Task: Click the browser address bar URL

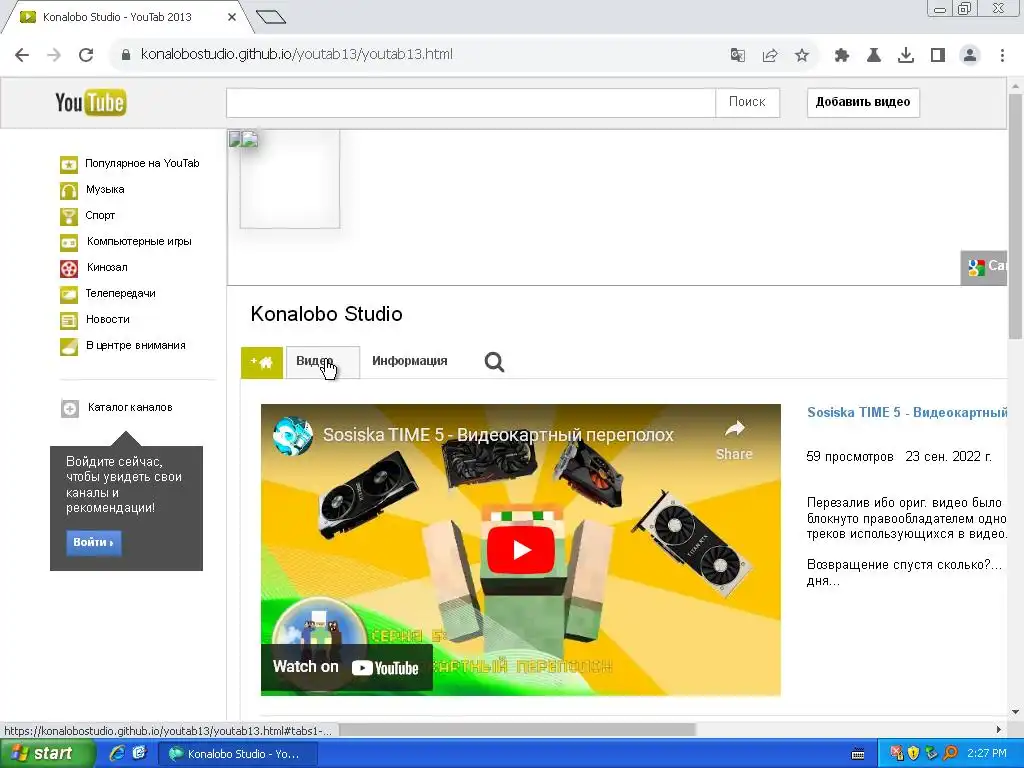Action: pos(296,55)
